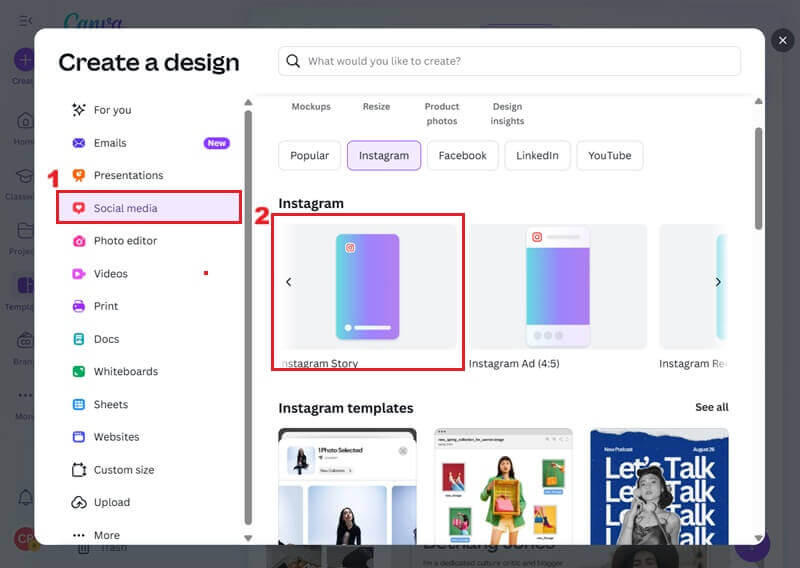Select the Instagram Ad (4:5) thumbnail
This screenshot has width=800, height=568.
558,286
